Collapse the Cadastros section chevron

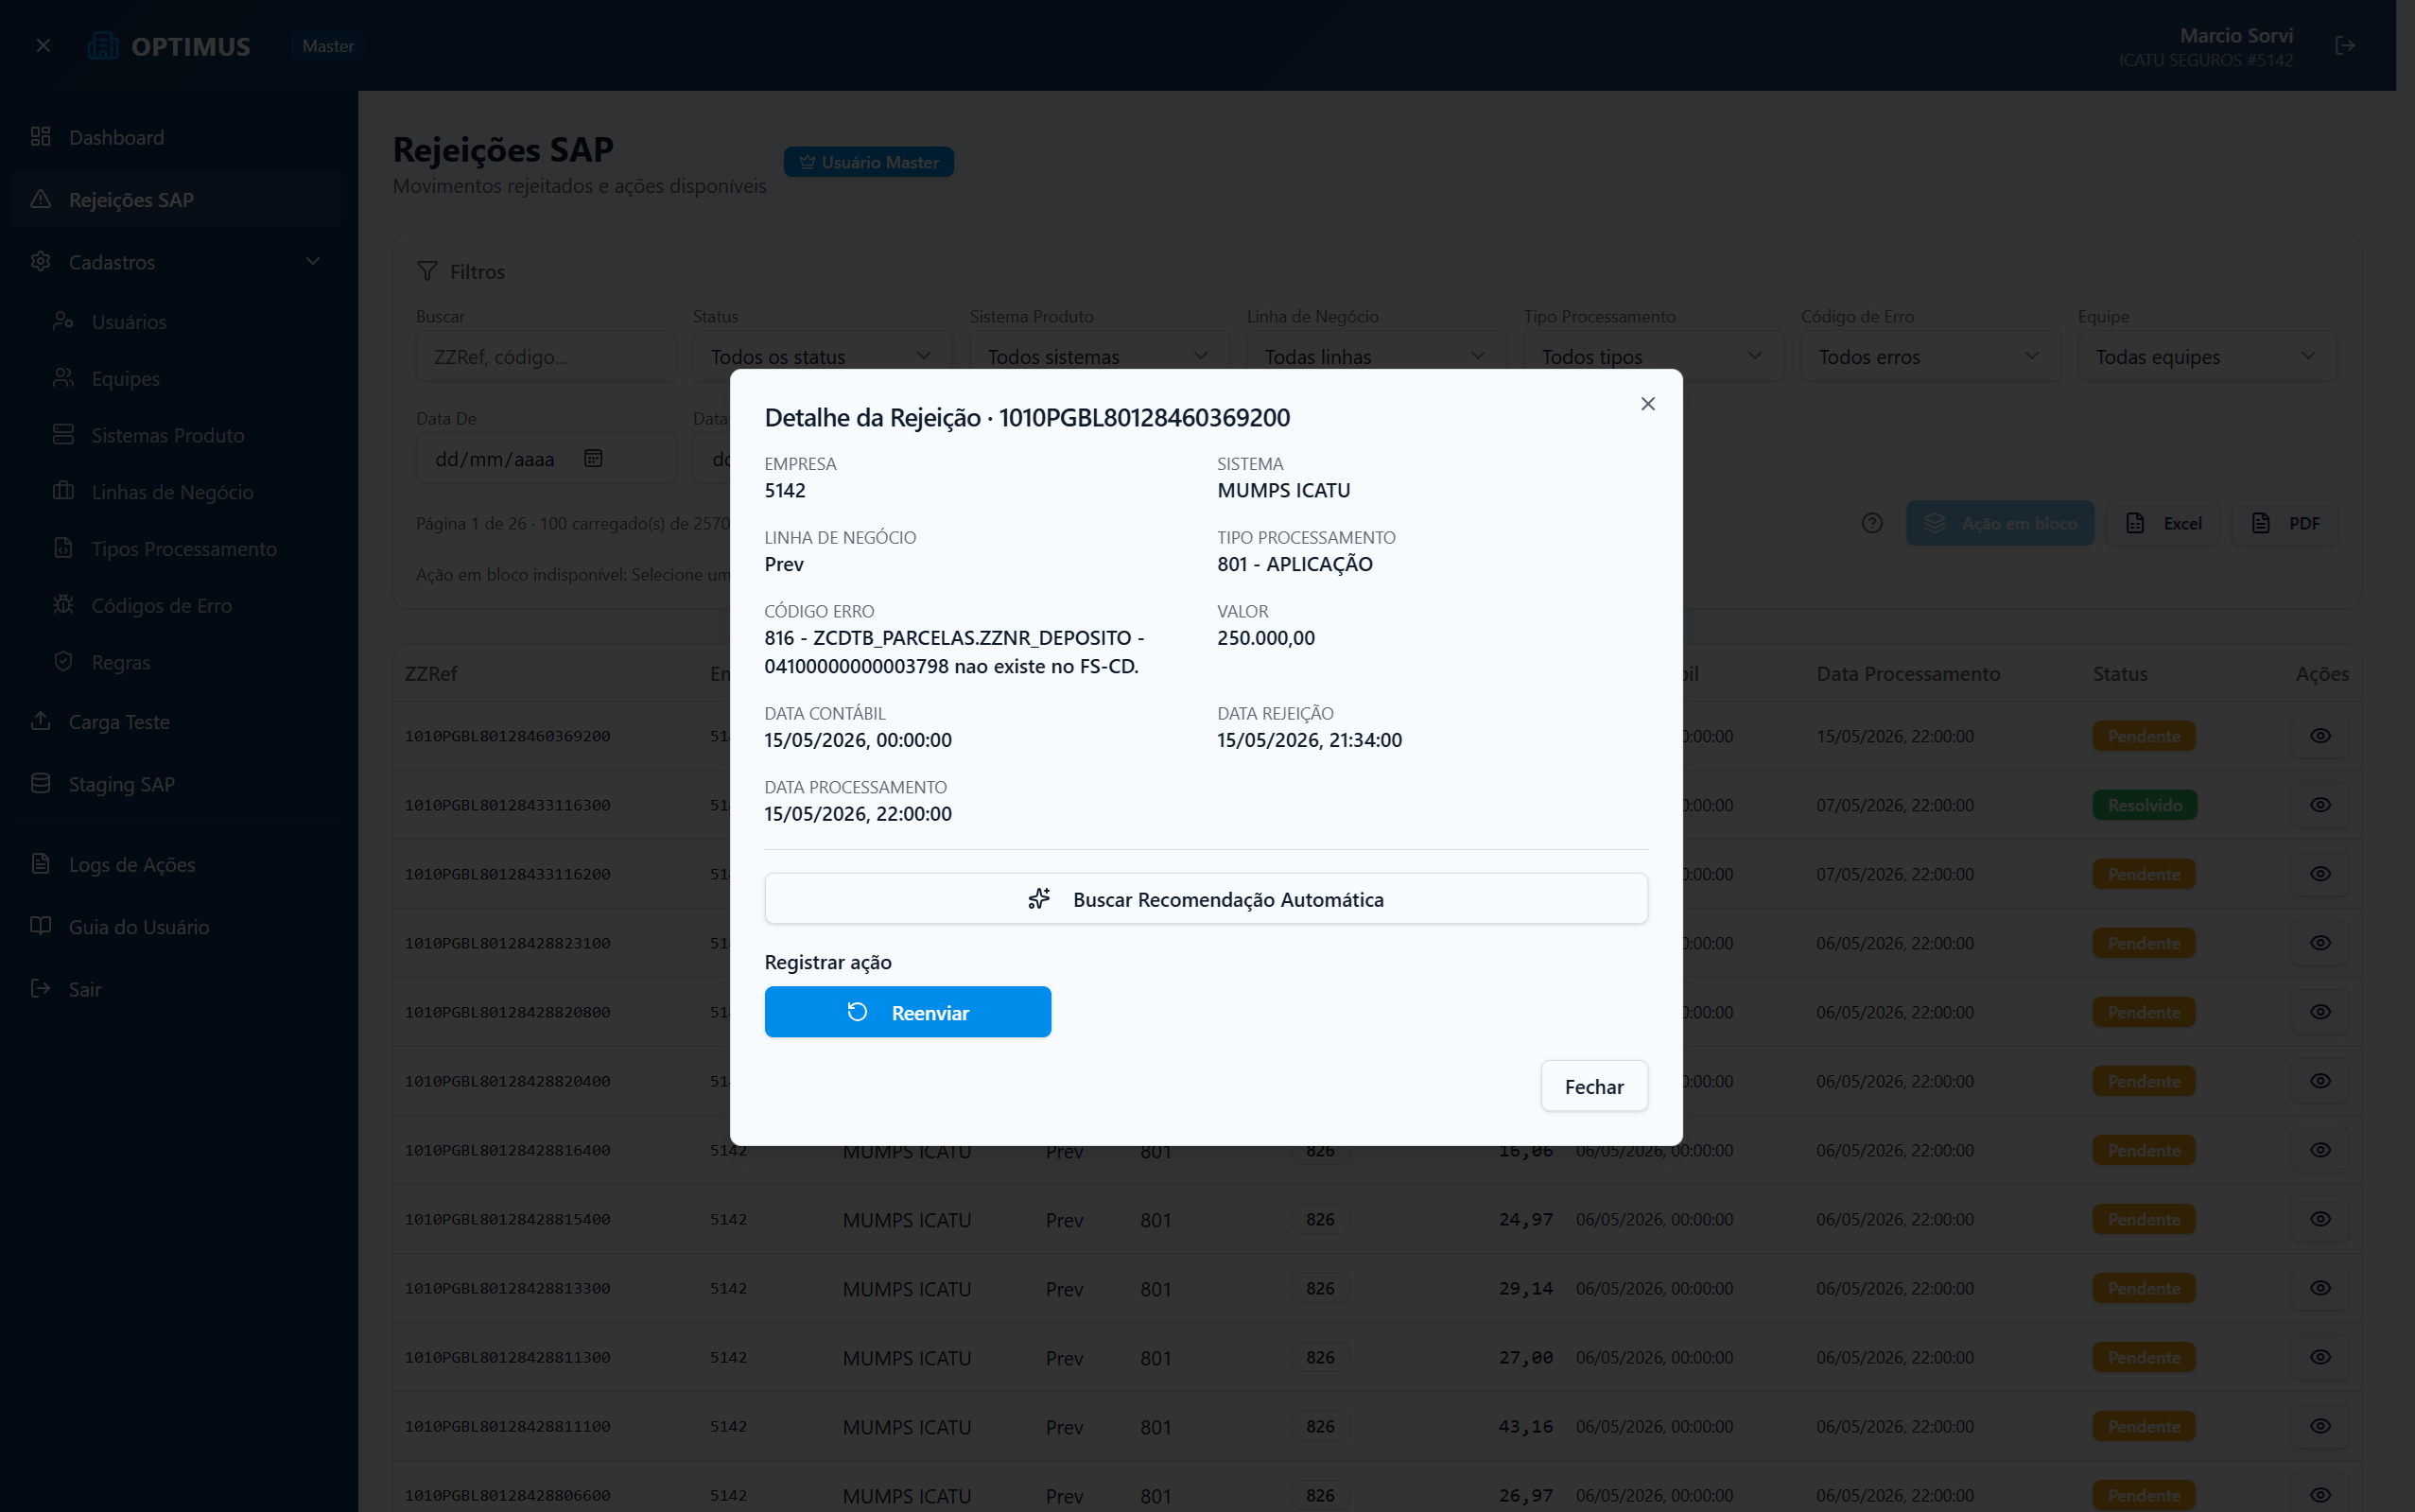pyautogui.click(x=312, y=262)
